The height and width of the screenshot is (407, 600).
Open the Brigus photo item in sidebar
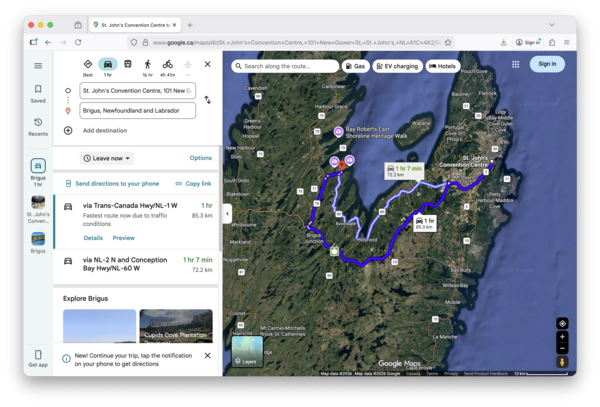tap(38, 243)
